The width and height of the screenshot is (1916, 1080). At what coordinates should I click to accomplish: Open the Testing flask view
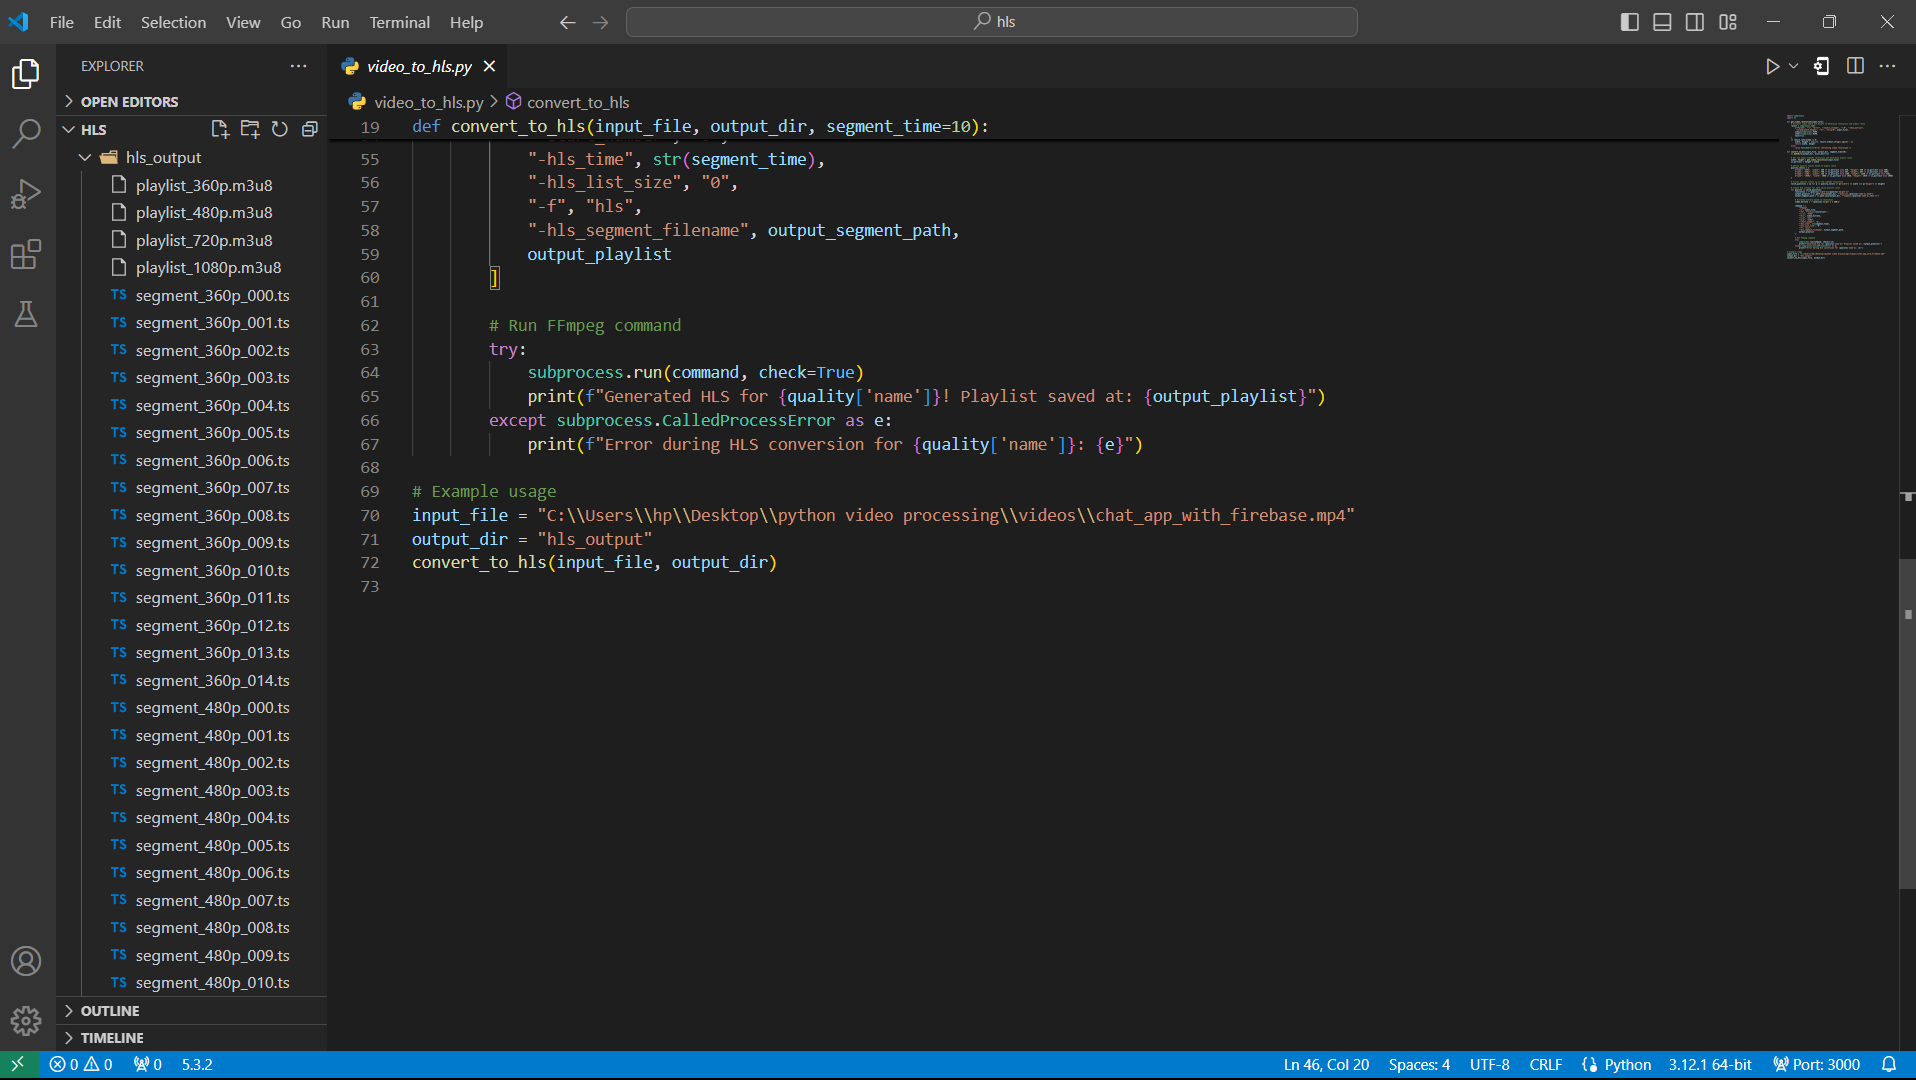26,314
